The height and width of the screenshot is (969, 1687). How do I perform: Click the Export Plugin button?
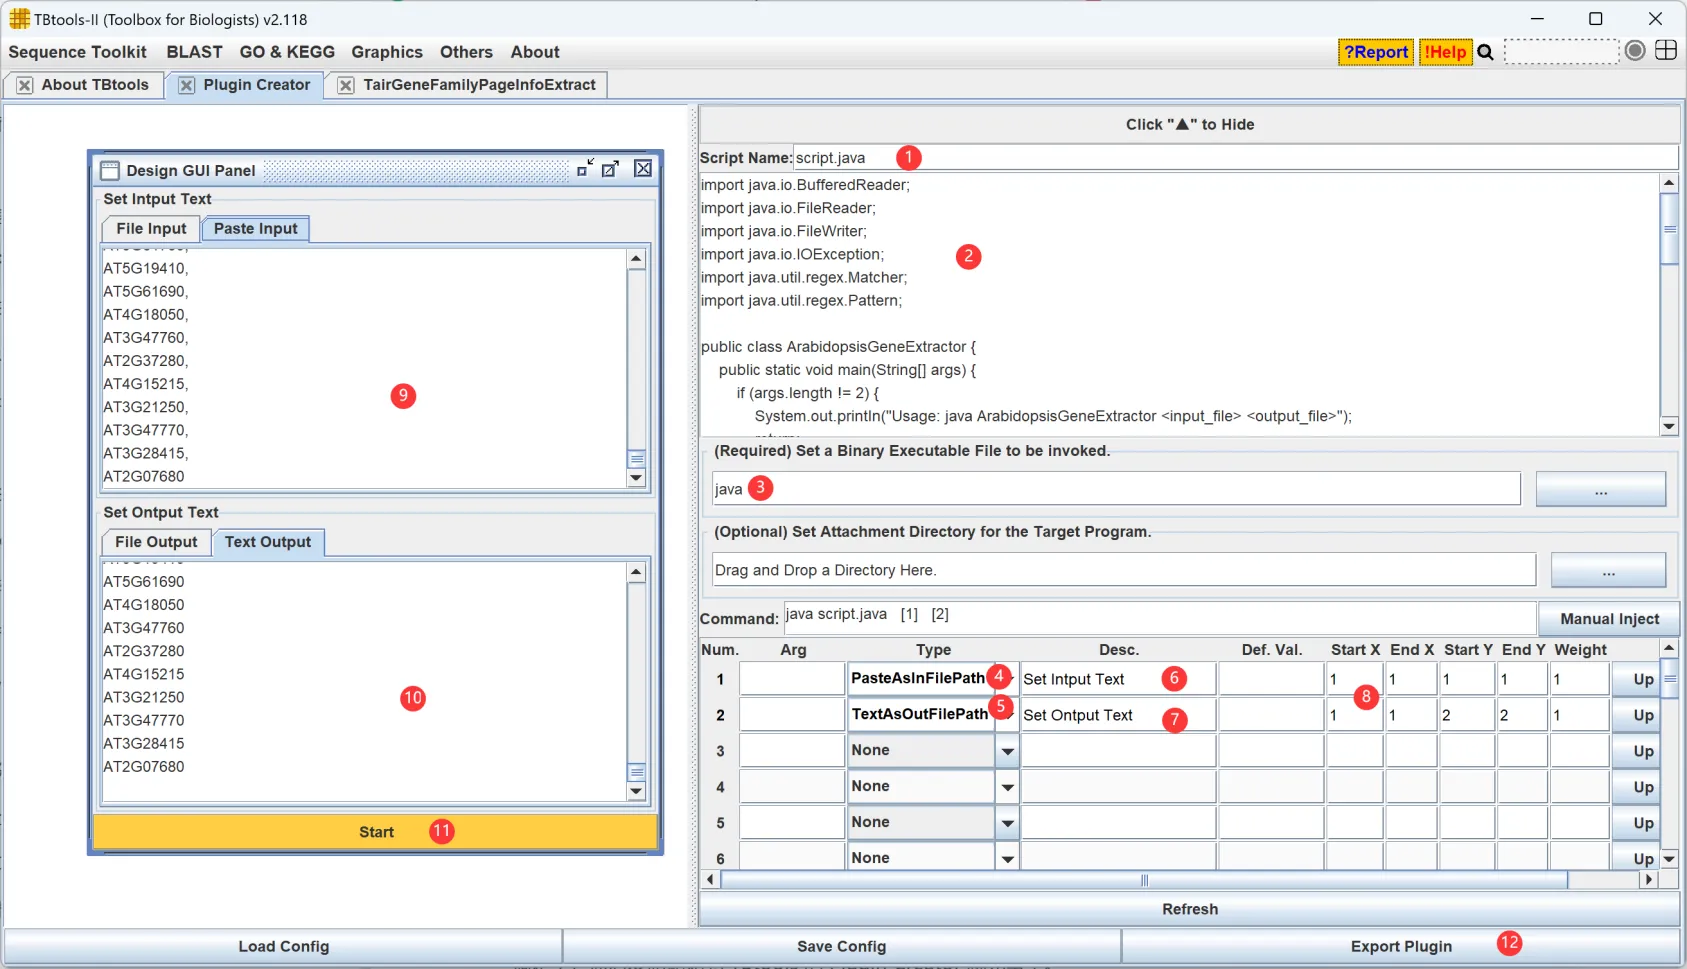click(x=1400, y=946)
